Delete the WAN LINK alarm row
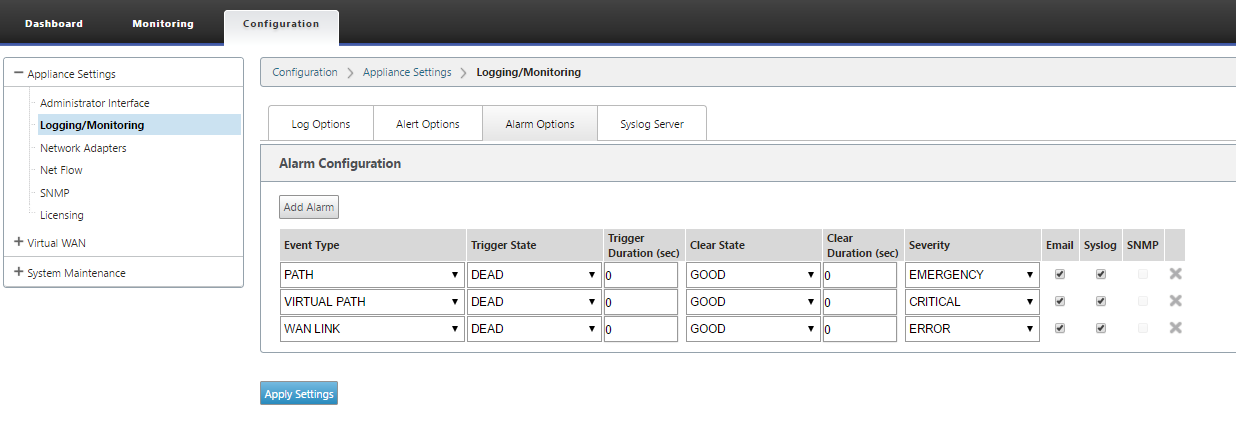1236x433 pixels. 1176,328
